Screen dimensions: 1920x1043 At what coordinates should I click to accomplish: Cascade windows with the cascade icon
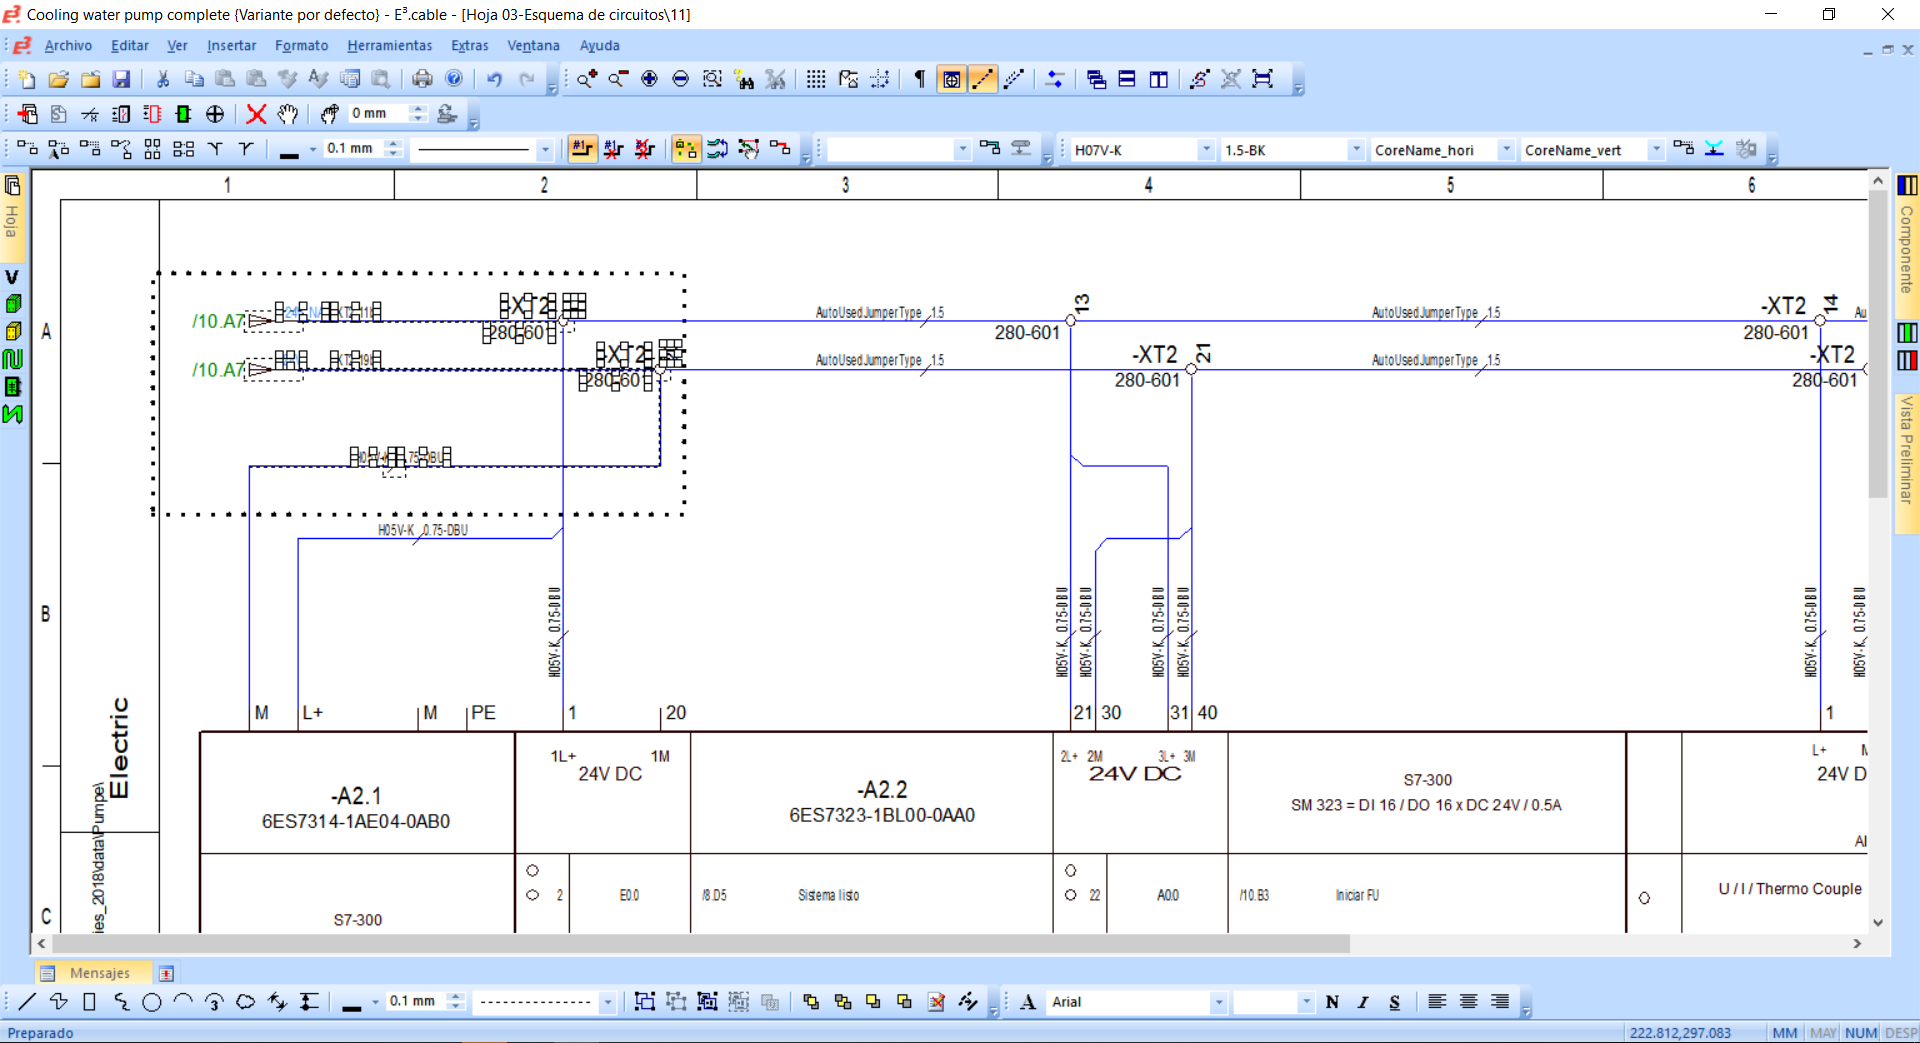[x=1096, y=79]
